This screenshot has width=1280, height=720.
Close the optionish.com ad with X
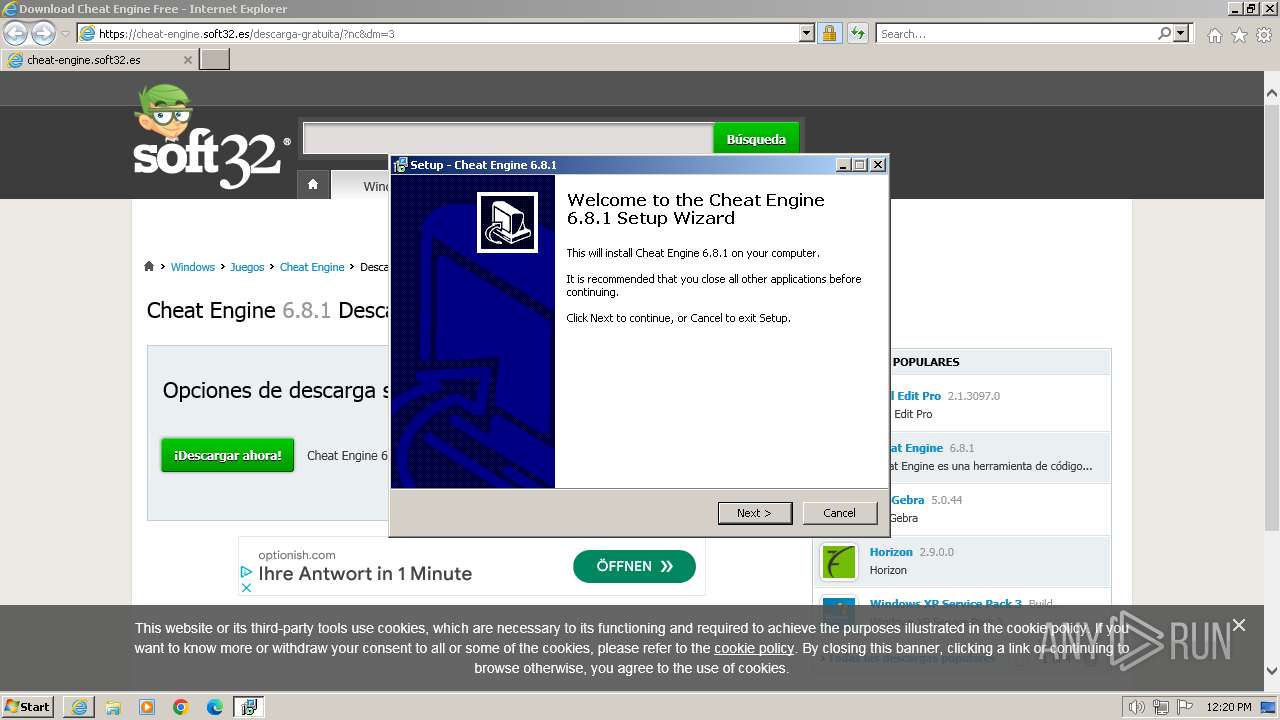[246, 587]
